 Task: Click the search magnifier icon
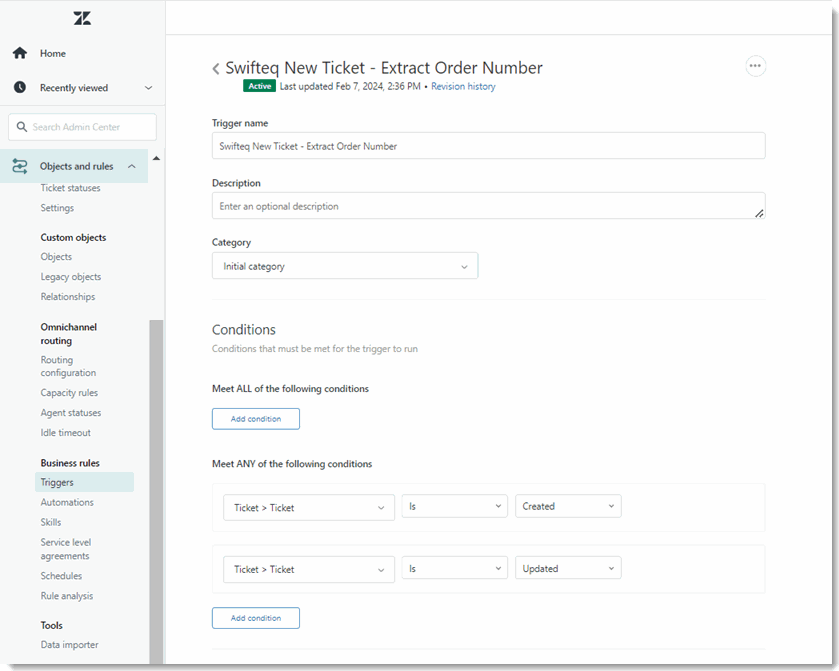(22, 127)
